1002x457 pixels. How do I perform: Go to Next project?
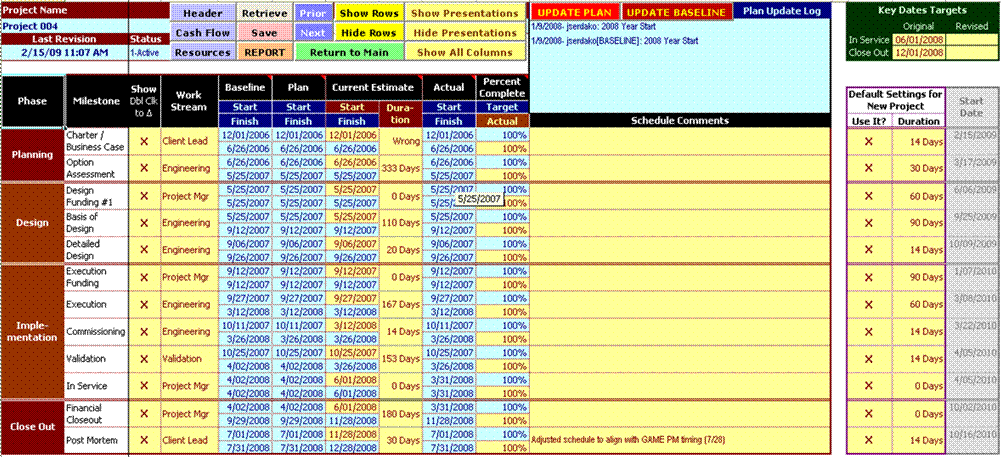pos(313,33)
